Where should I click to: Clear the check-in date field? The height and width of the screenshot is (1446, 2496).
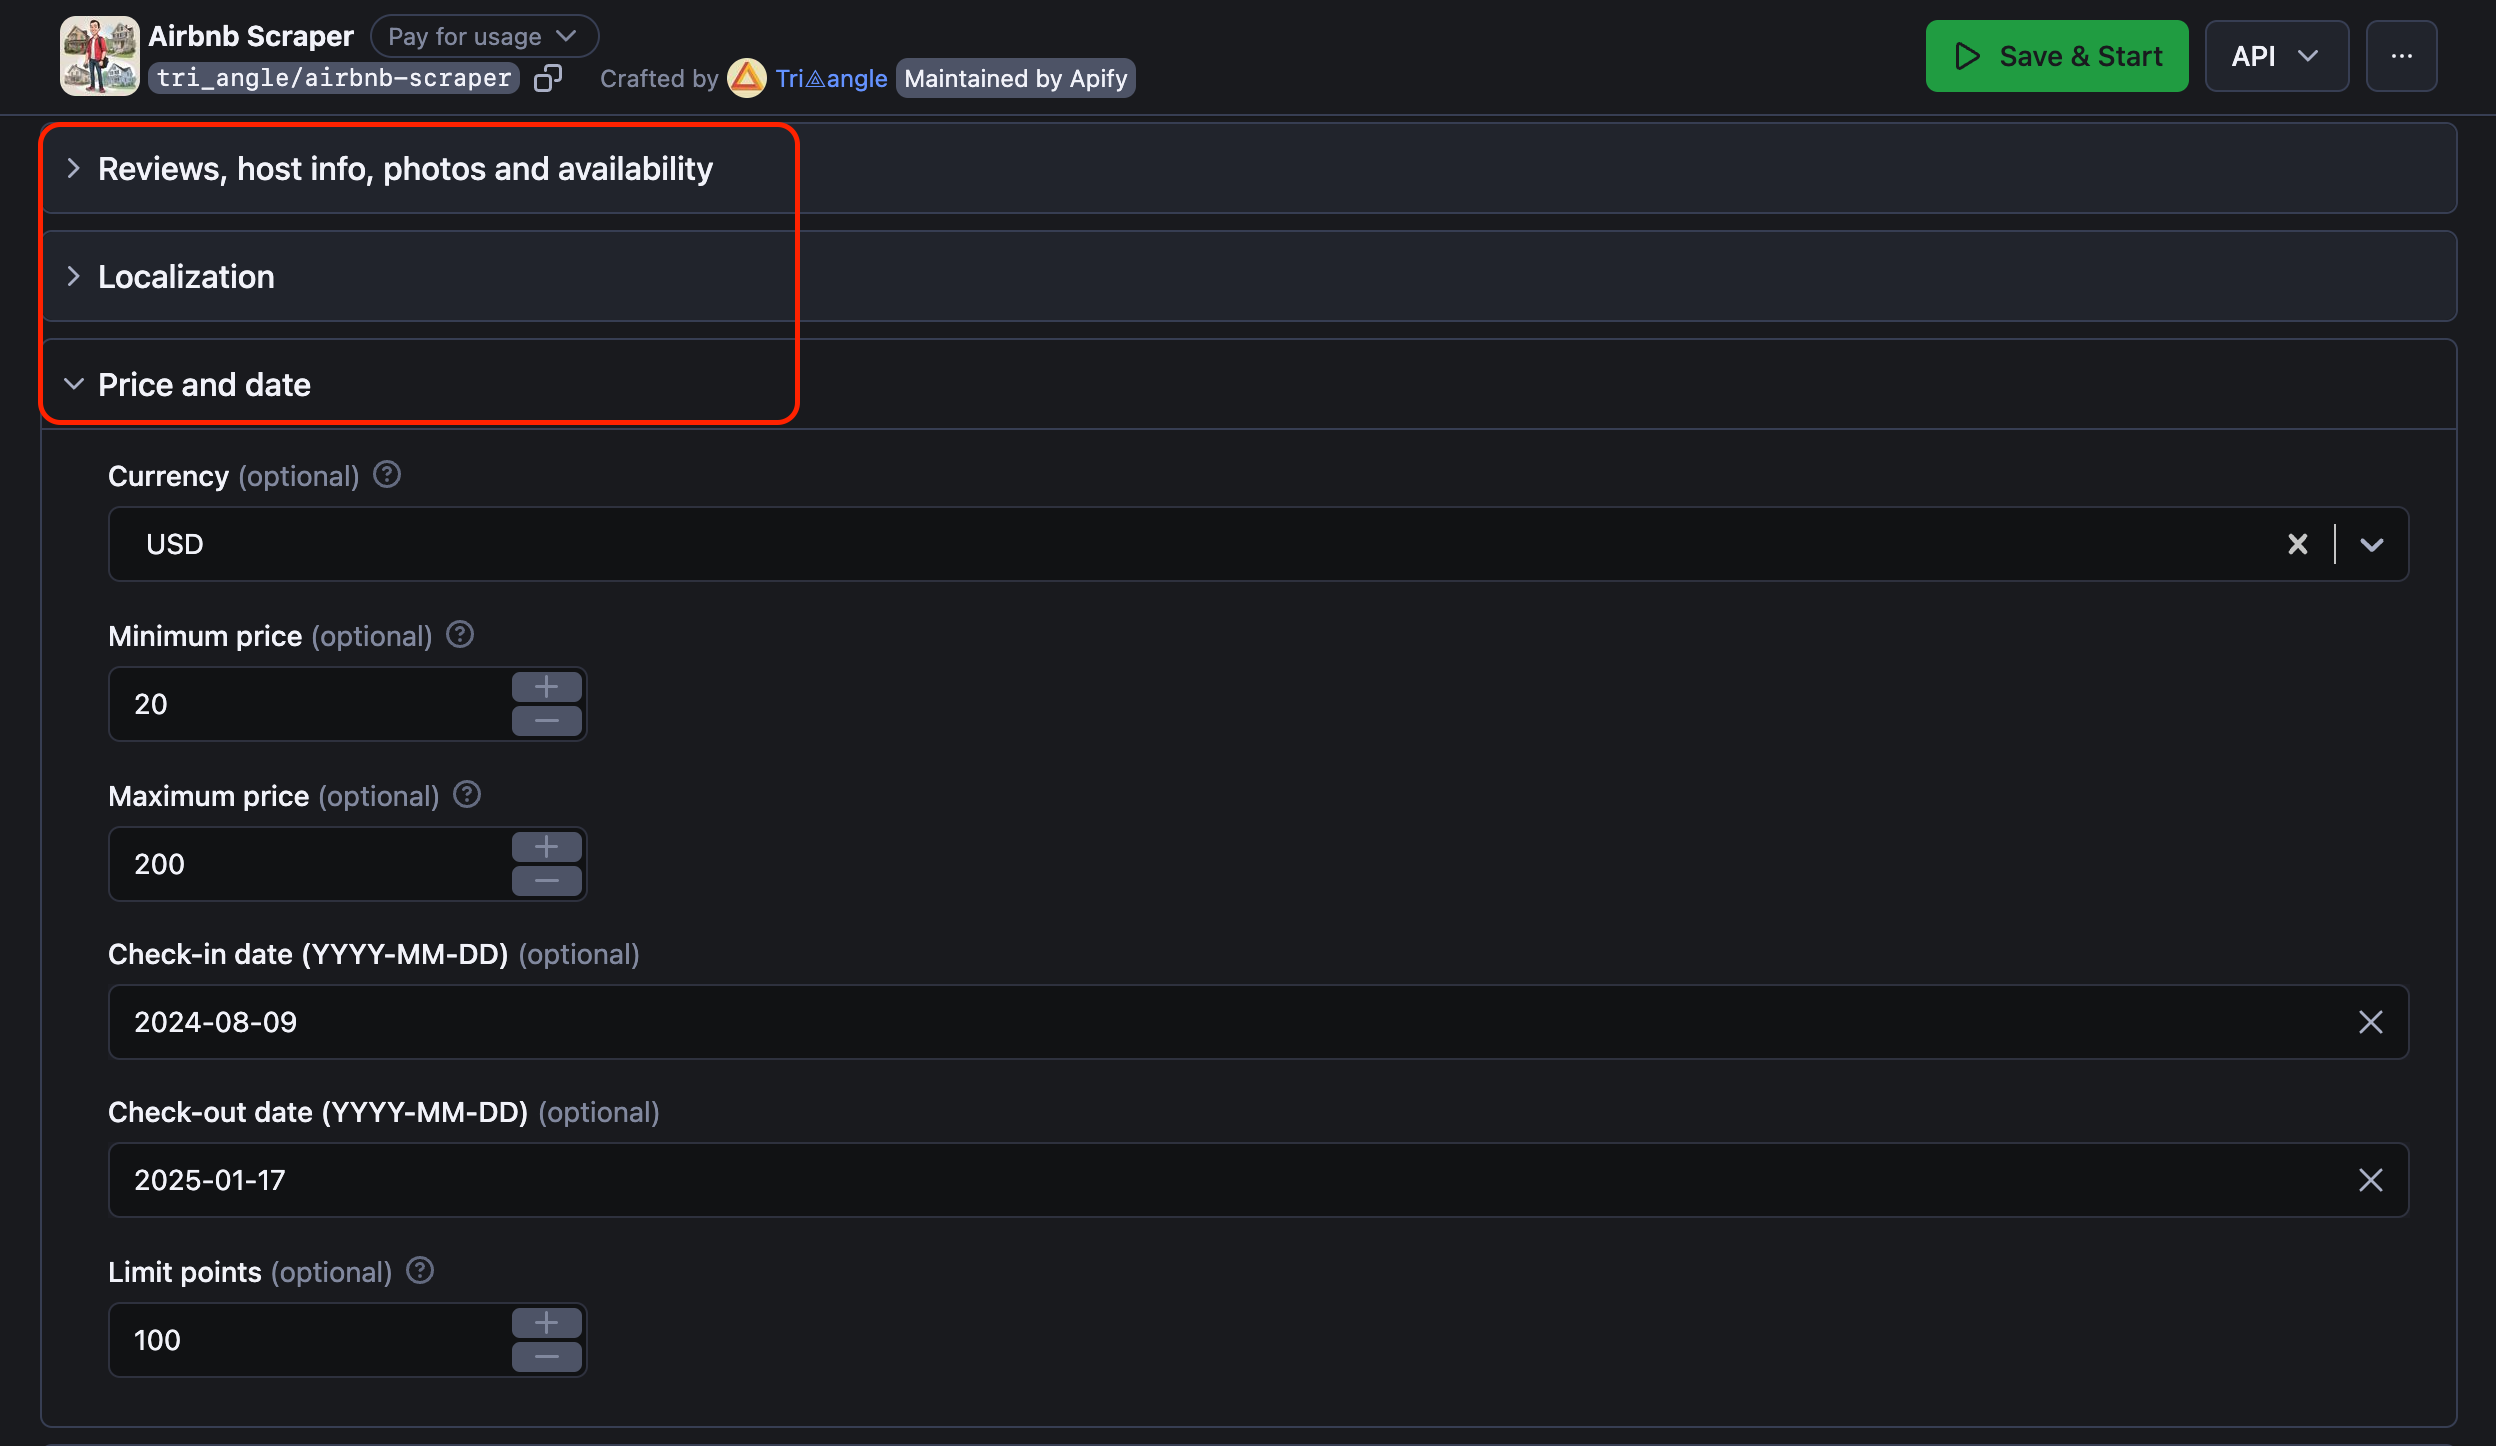tap(2372, 1021)
